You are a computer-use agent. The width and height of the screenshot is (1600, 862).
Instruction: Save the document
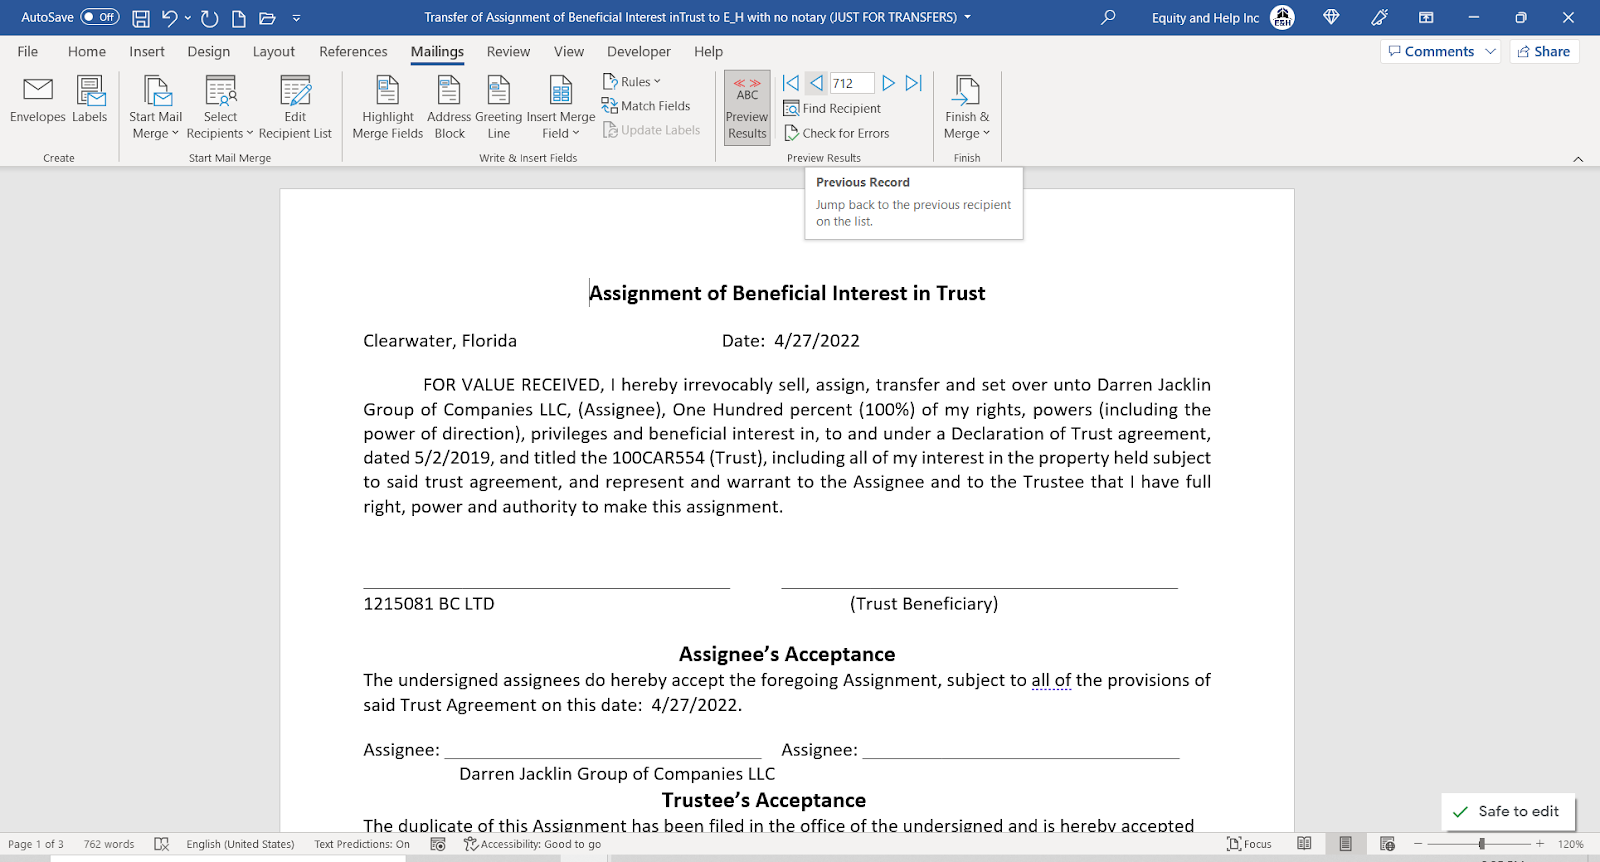141,18
